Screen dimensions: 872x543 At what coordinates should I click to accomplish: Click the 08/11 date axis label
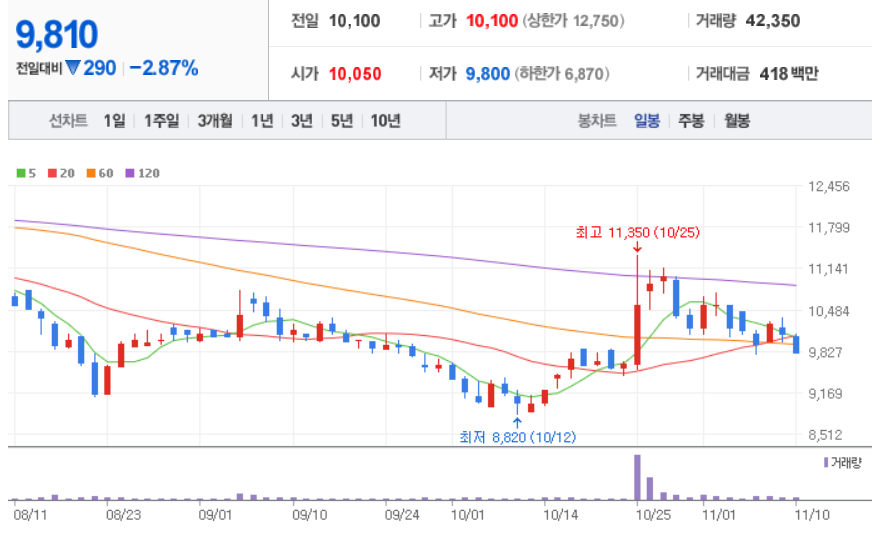point(30,515)
